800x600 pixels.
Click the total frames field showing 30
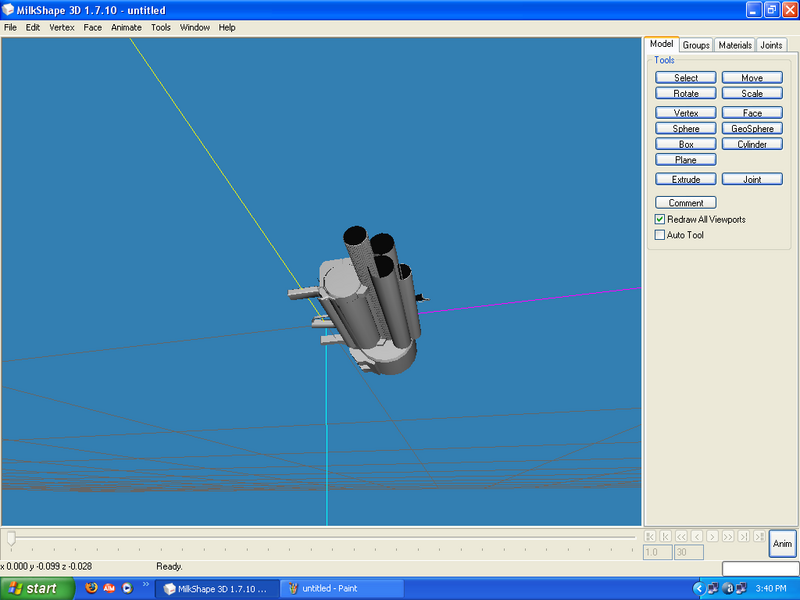pos(689,552)
